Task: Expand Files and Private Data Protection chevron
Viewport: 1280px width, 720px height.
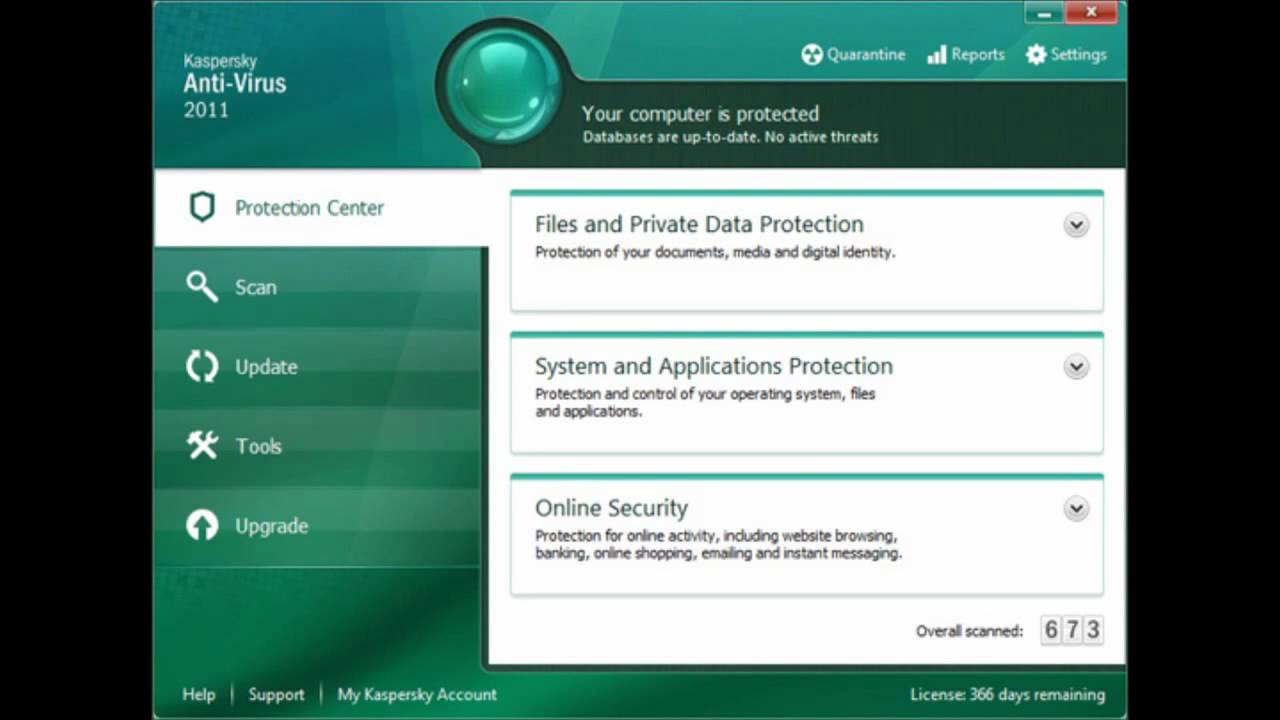Action: point(1076,225)
